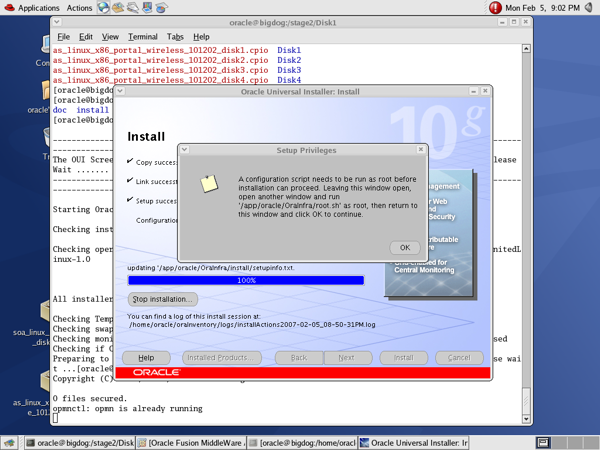
Task: Click first workspace switcher box
Action: (543, 443)
